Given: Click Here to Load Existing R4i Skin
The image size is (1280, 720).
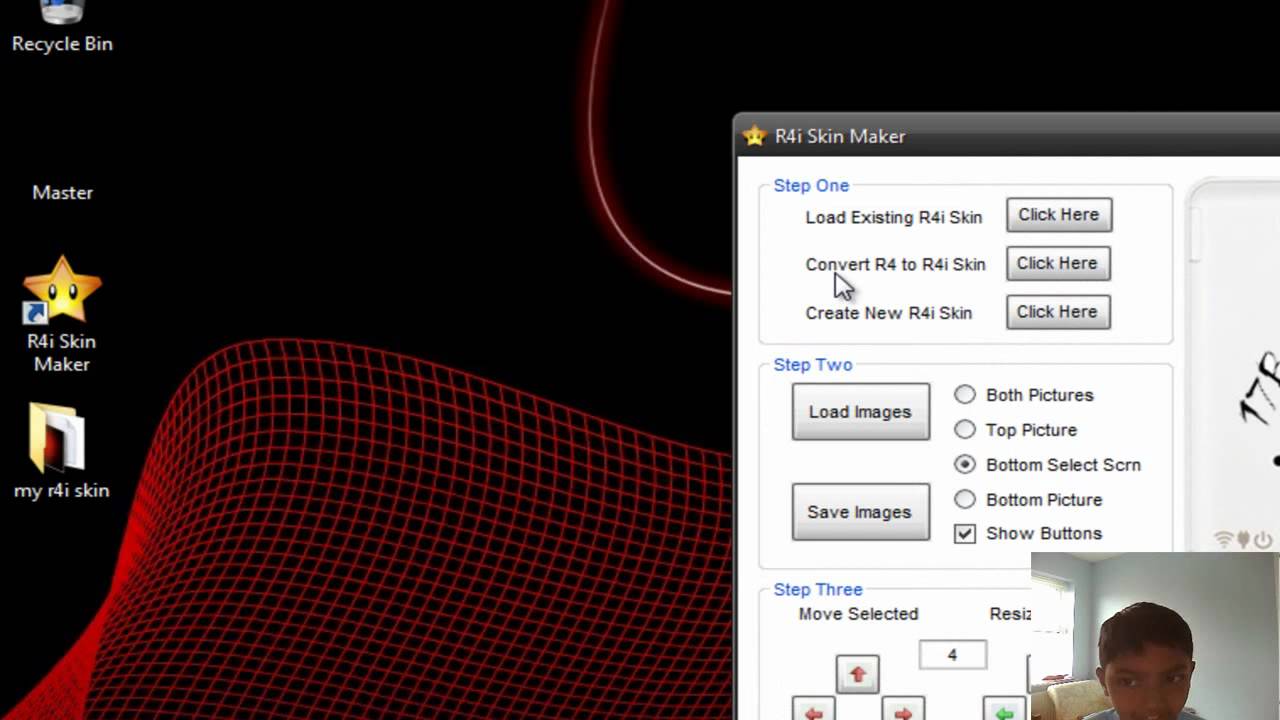Looking at the screenshot, I should [x=1059, y=215].
